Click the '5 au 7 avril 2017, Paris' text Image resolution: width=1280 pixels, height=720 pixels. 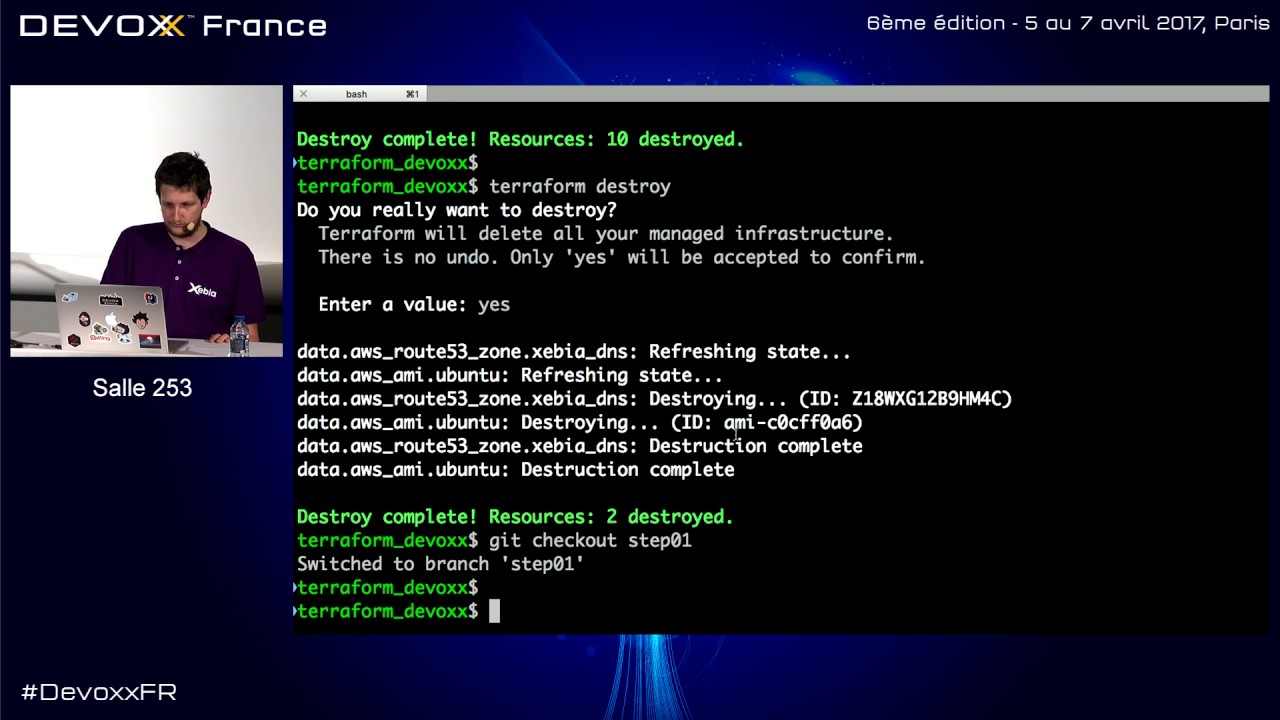1147,23
